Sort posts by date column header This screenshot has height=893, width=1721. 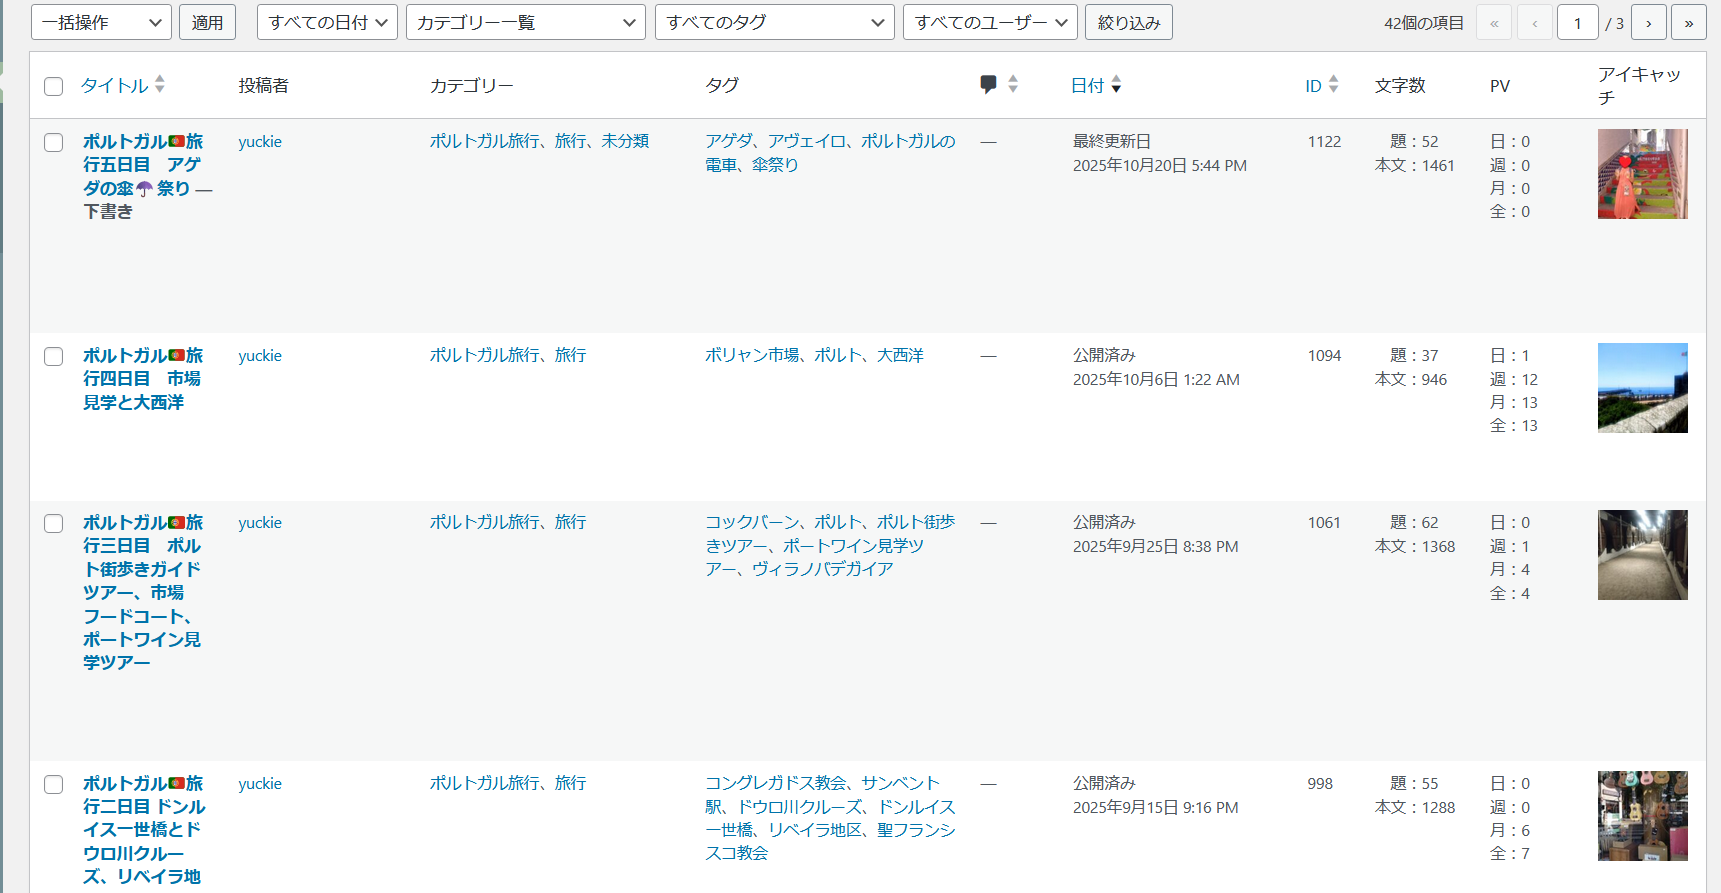point(1087,86)
